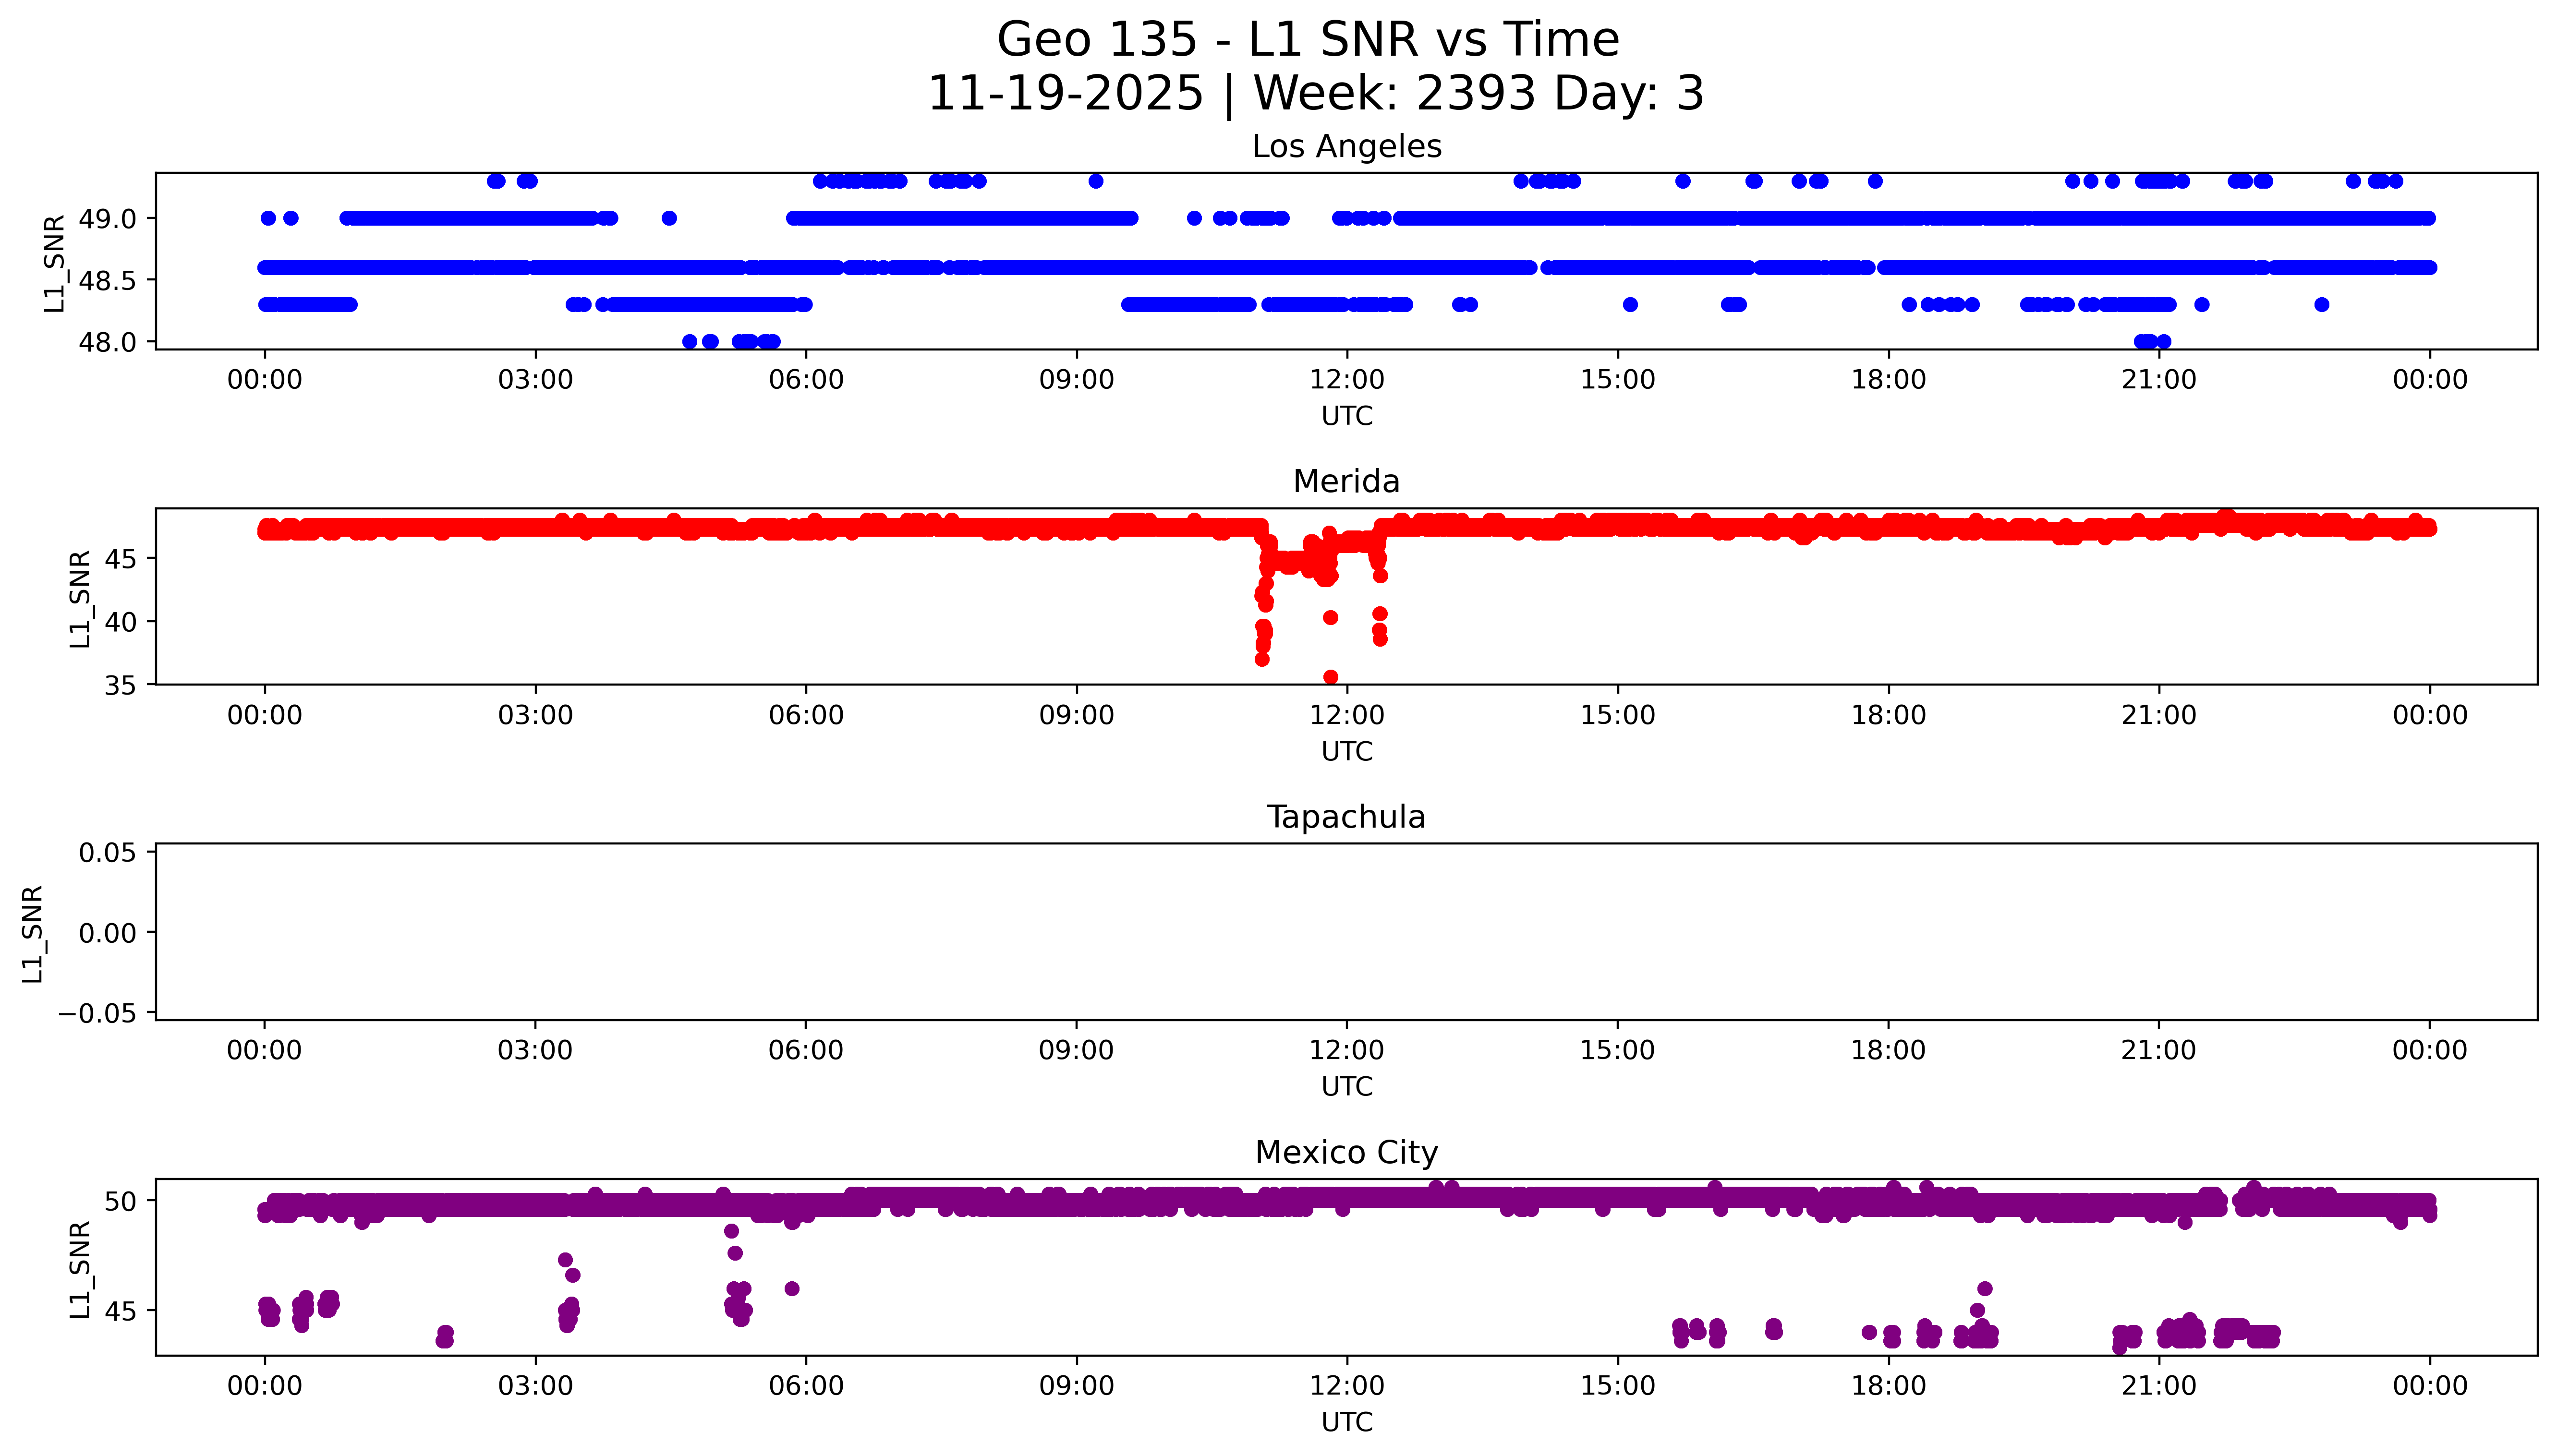
Task: Click the 'Tapachula' subplot title
Action: pyautogui.click(x=1346, y=817)
